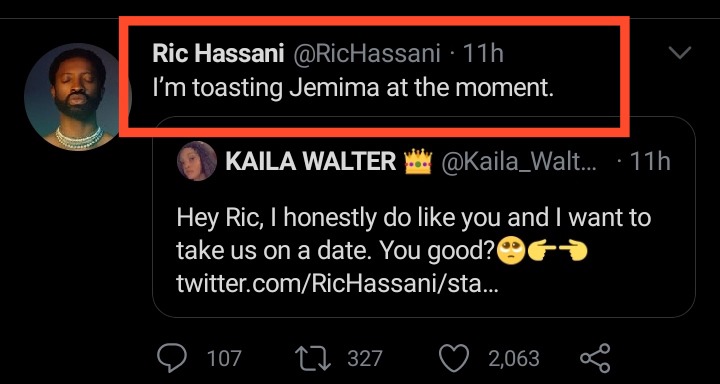Retweet using the retweet arrows icon

(313, 358)
